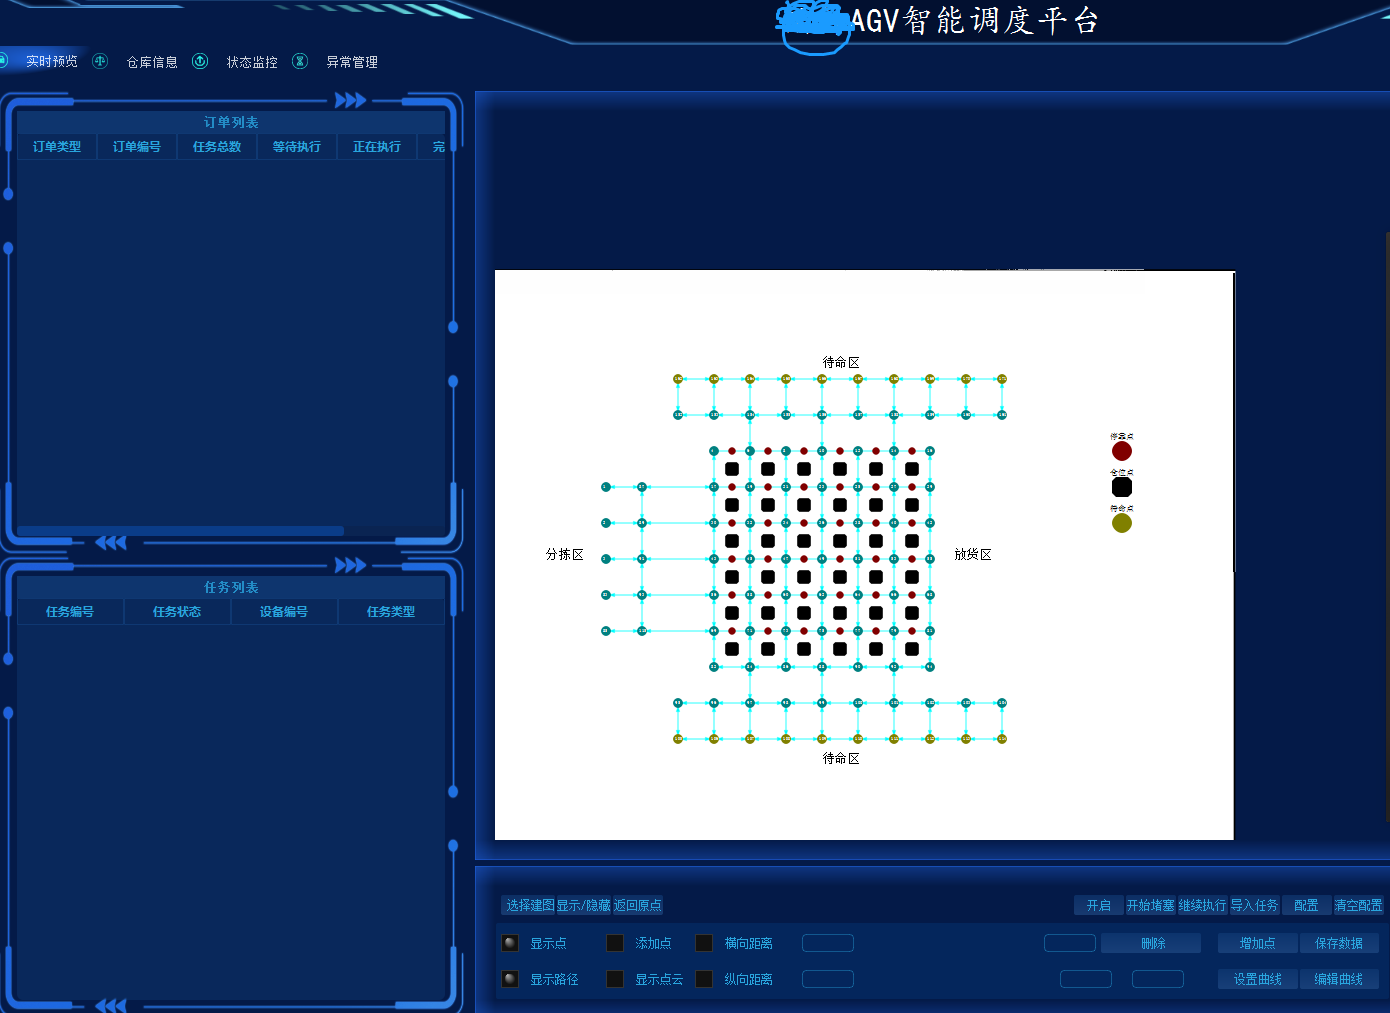Click the input field beside 删除
This screenshot has width=1390, height=1013.
(x=1070, y=943)
